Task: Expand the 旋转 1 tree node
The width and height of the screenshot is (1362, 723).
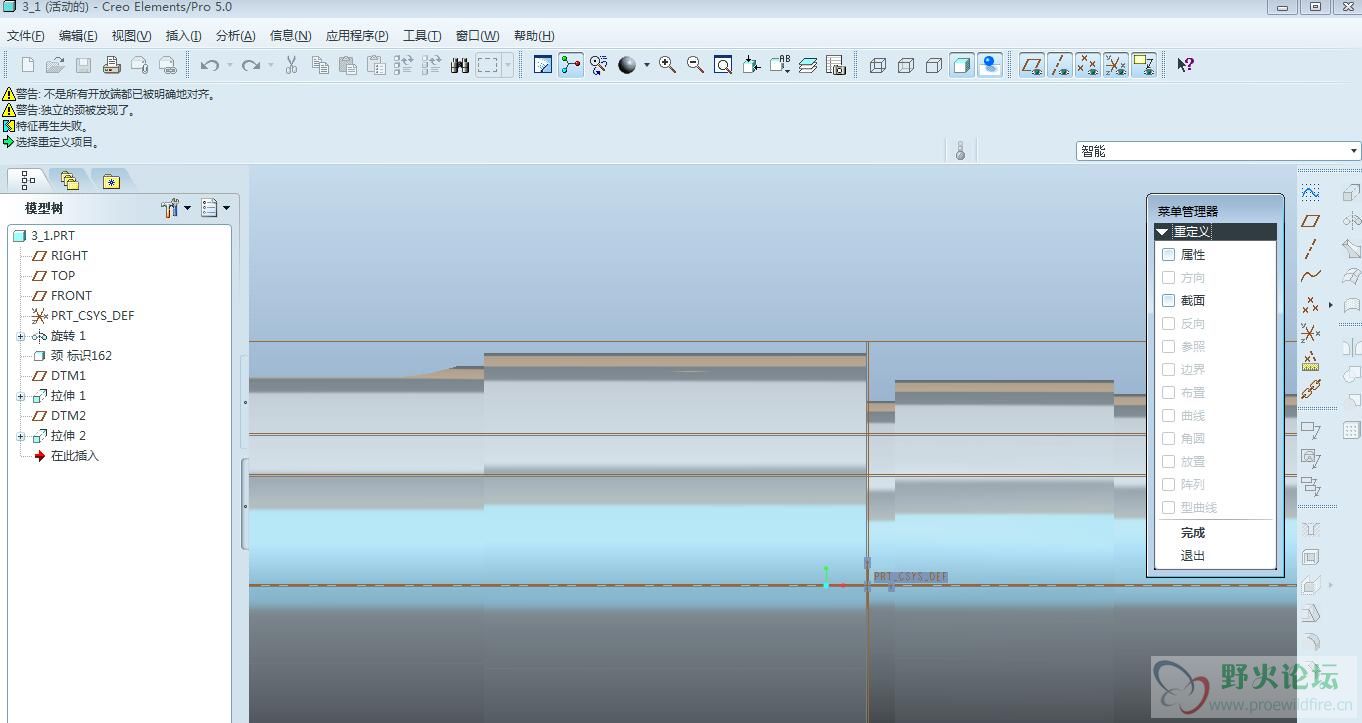Action: [x=21, y=336]
